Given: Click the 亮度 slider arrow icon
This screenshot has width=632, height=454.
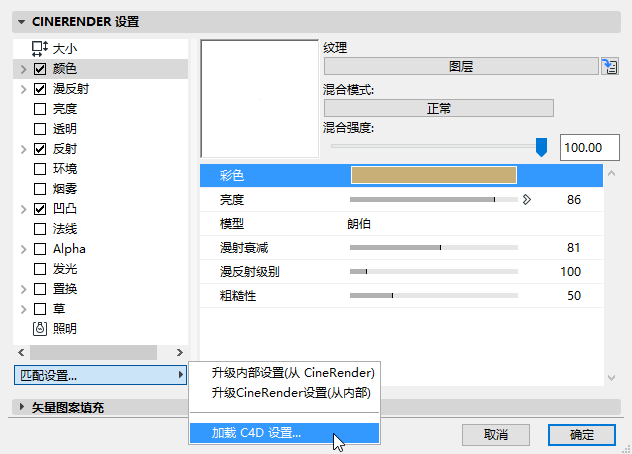Looking at the screenshot, I should 526,199.
